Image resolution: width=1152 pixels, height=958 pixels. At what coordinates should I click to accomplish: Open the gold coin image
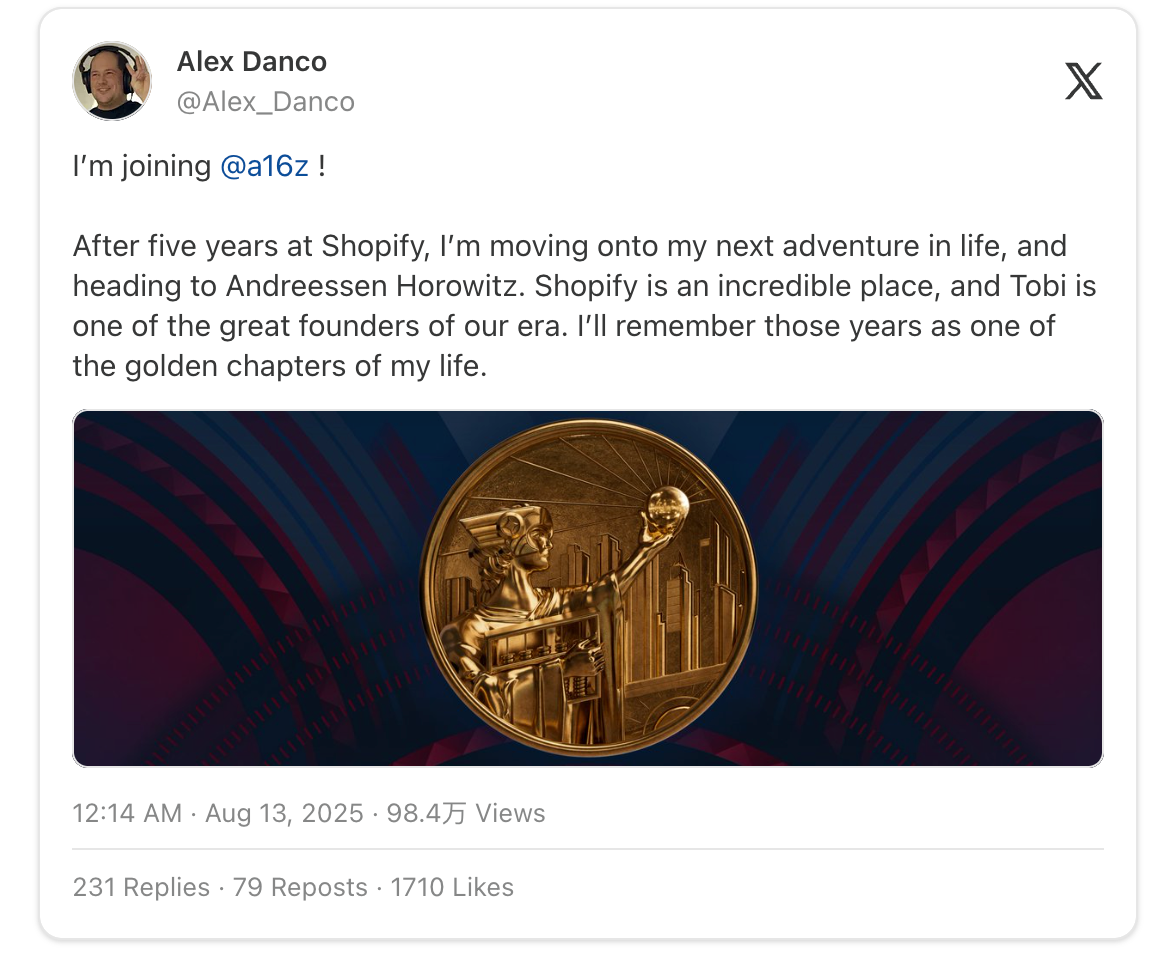pos(588,588)
